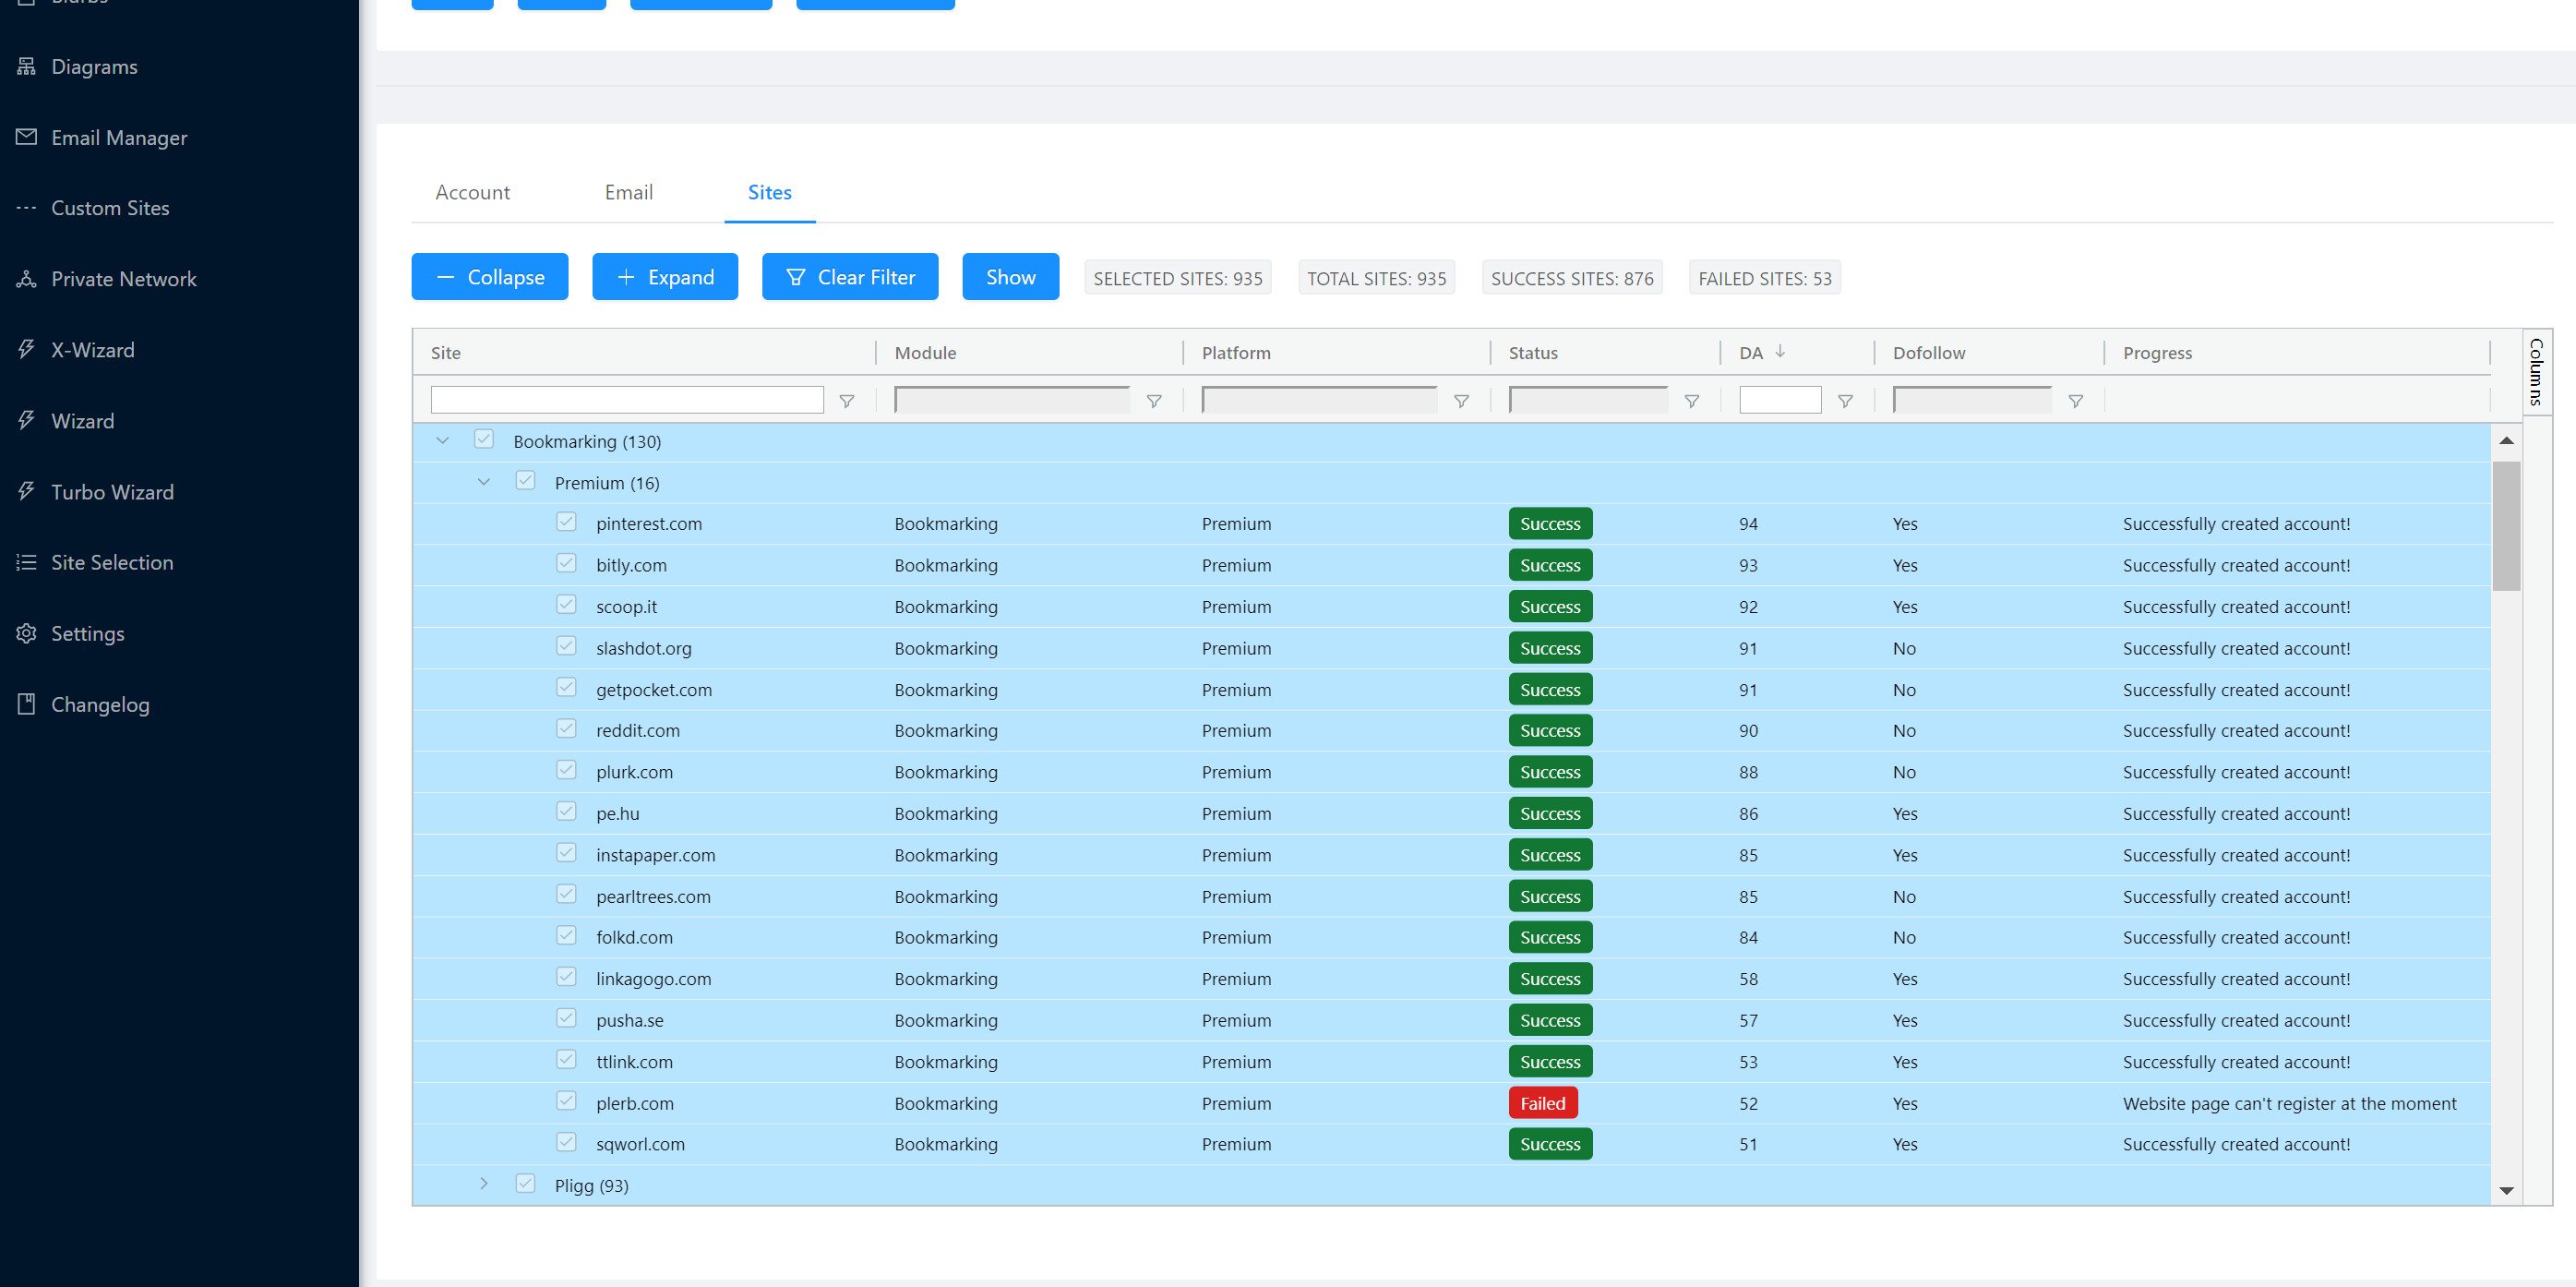The height and width of the screenshot is (1287, 2576).
Task: Uncheck the sqworl.com checkbox
Action: [566, 1142]
